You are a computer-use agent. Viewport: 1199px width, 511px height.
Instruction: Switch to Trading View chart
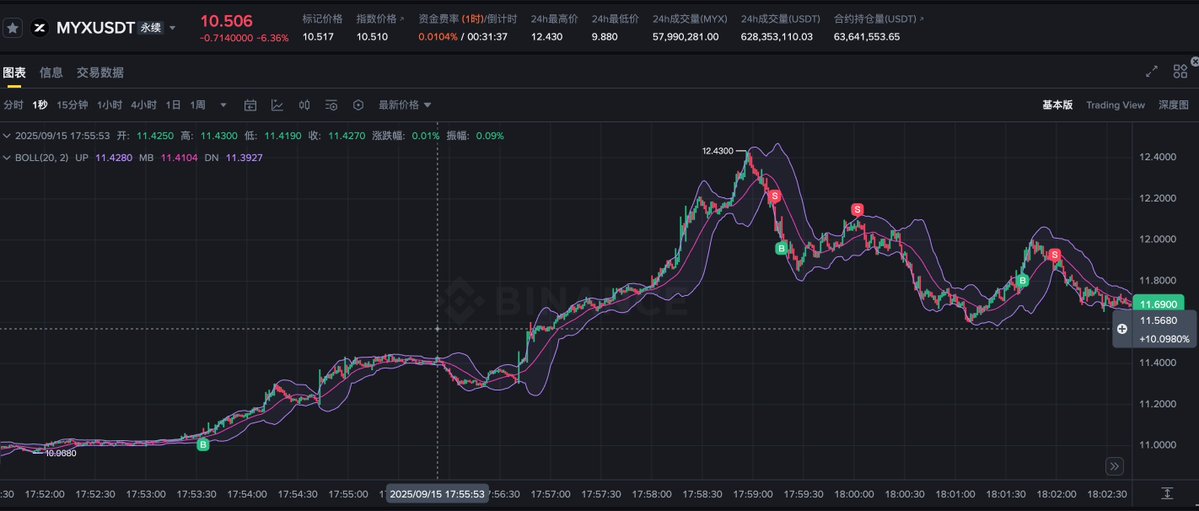[1116, 105]
